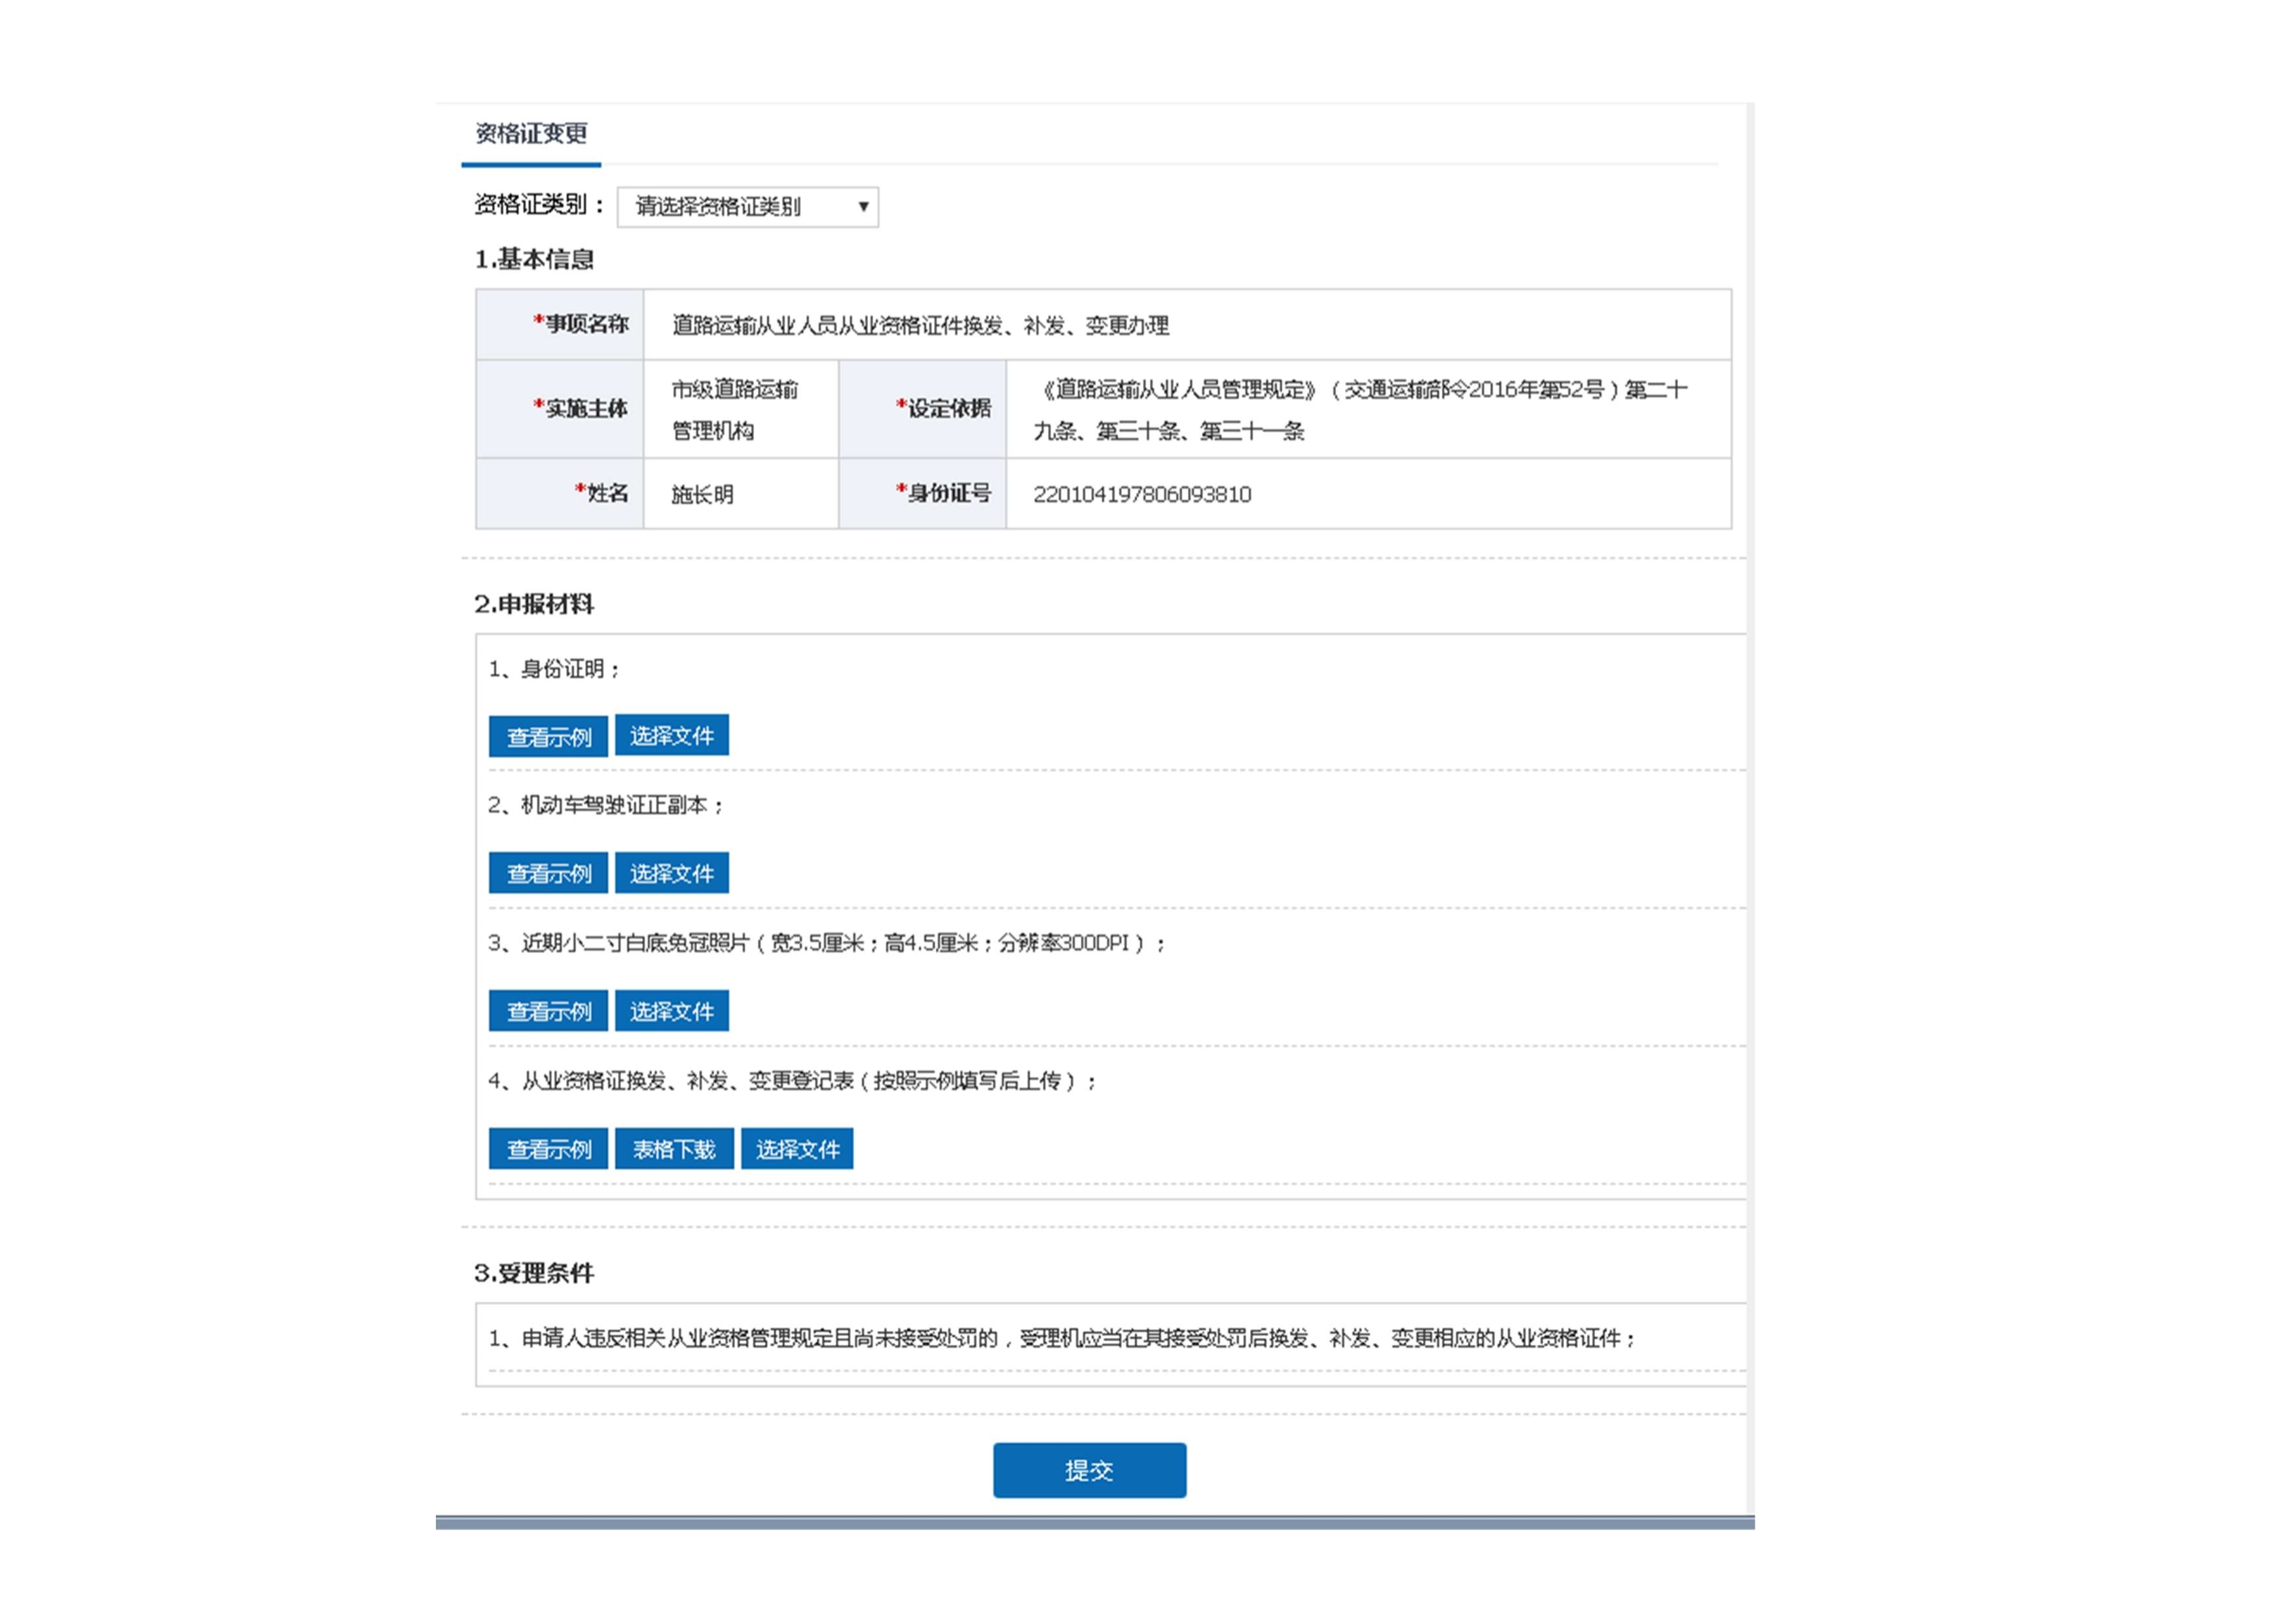
Task: Choose file for 近期小二寸白底免冠照片
Action: [671, 1012]
